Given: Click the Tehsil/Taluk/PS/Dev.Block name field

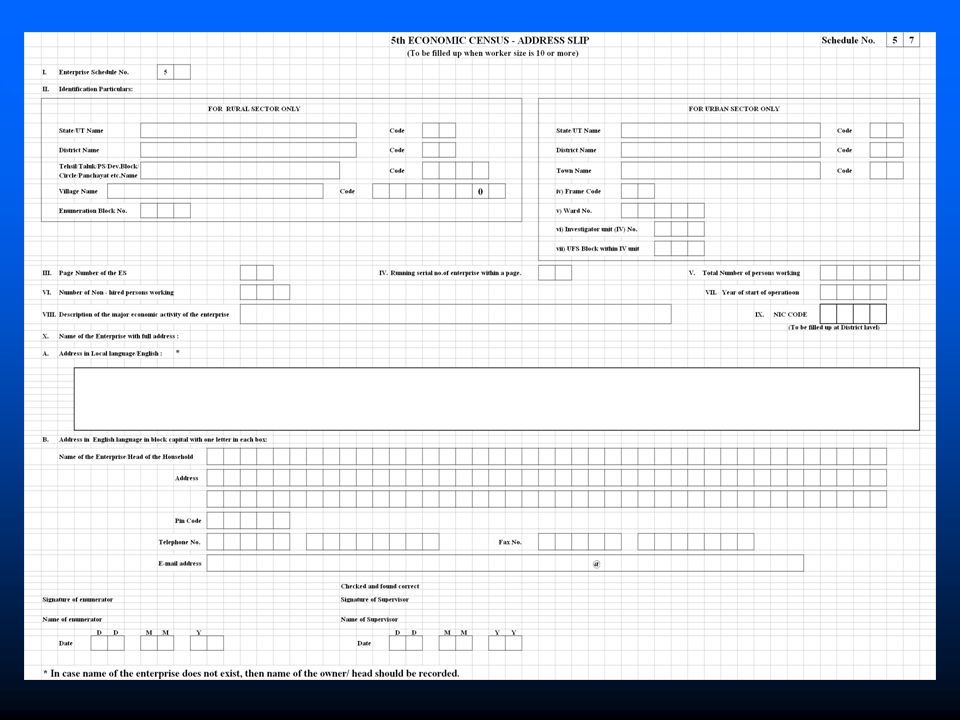Looking at the screenshot, I should 240,170.
